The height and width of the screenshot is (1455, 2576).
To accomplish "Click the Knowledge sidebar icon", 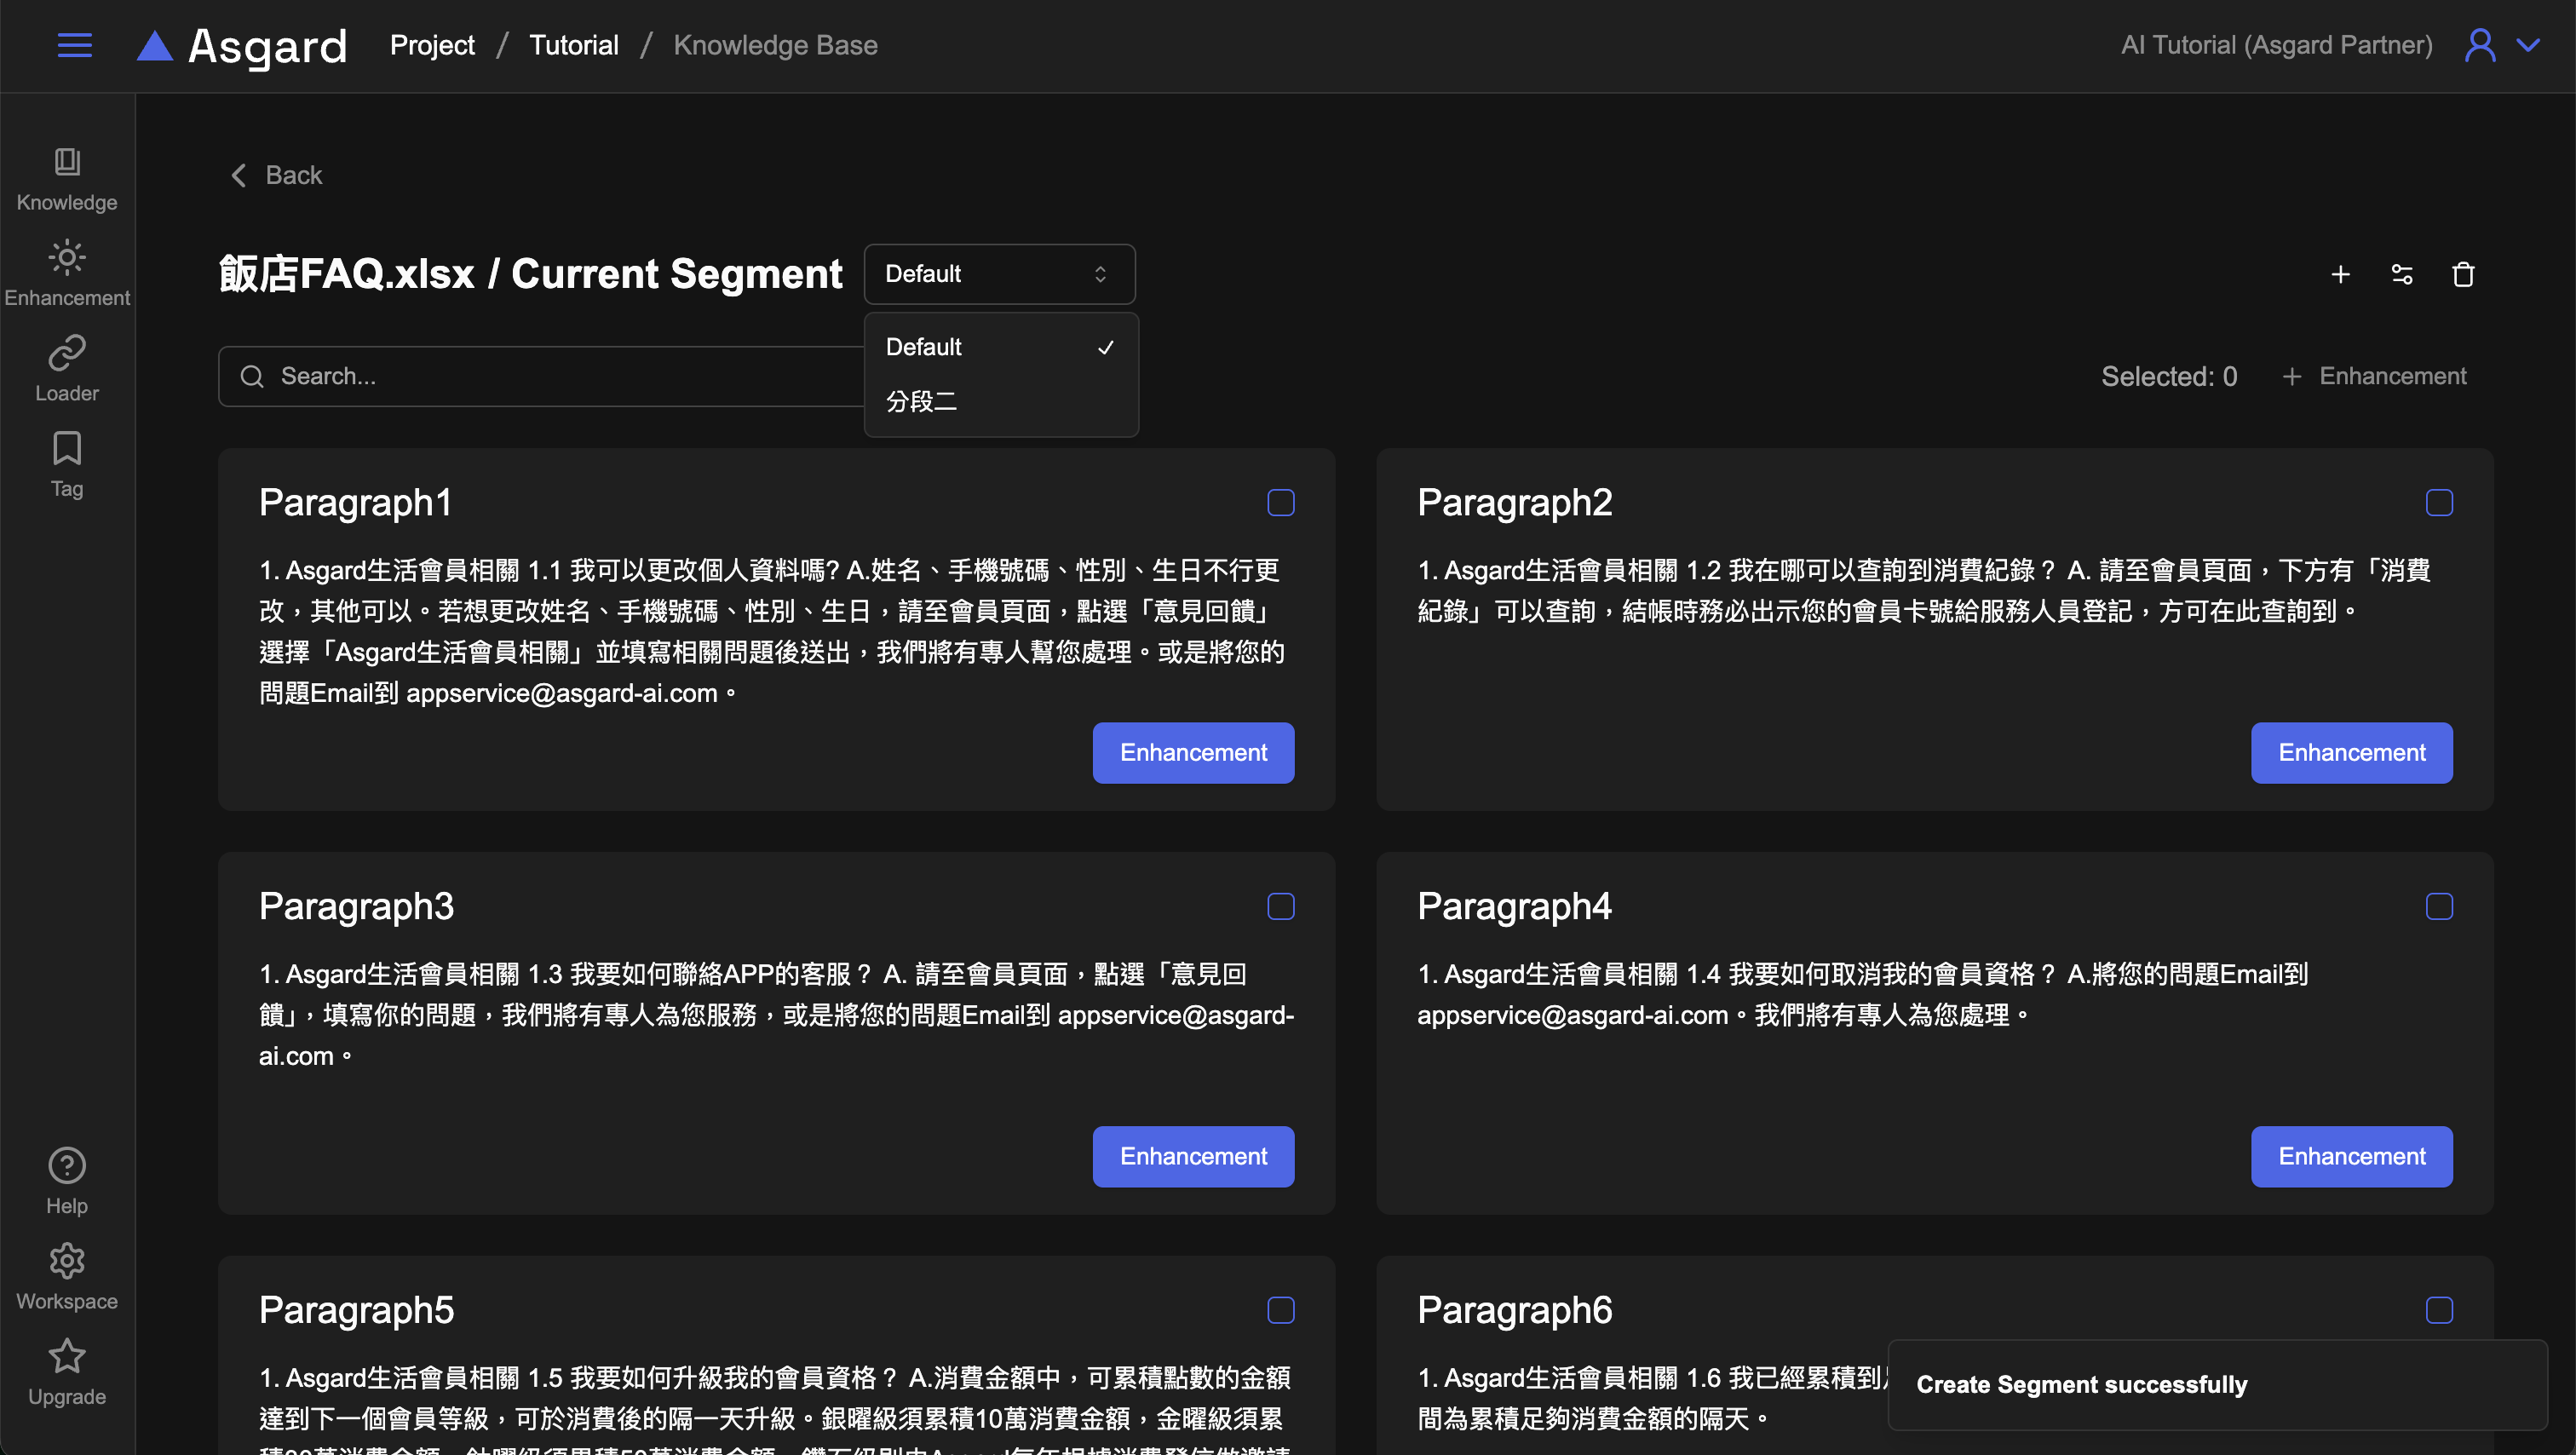I will pyautogui.click(x=67, y=179).
